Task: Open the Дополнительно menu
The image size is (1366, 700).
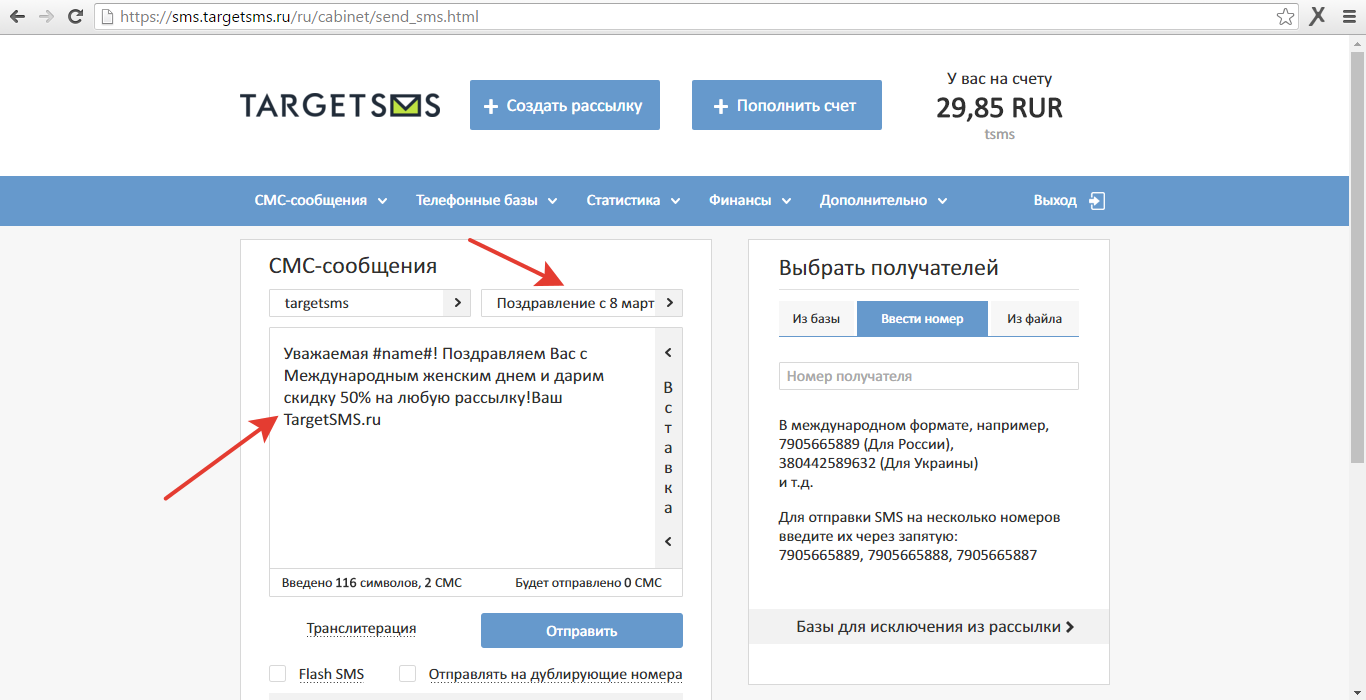Action: click(884, 200)
